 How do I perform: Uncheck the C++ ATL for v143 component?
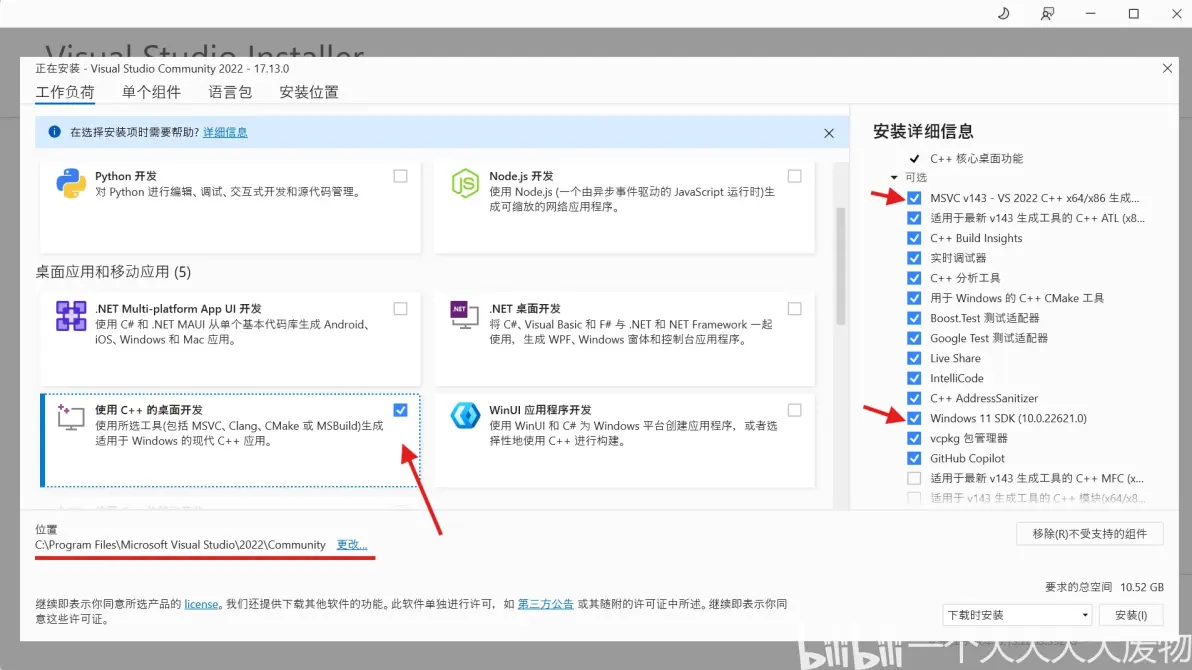click(x=914, y=218)
